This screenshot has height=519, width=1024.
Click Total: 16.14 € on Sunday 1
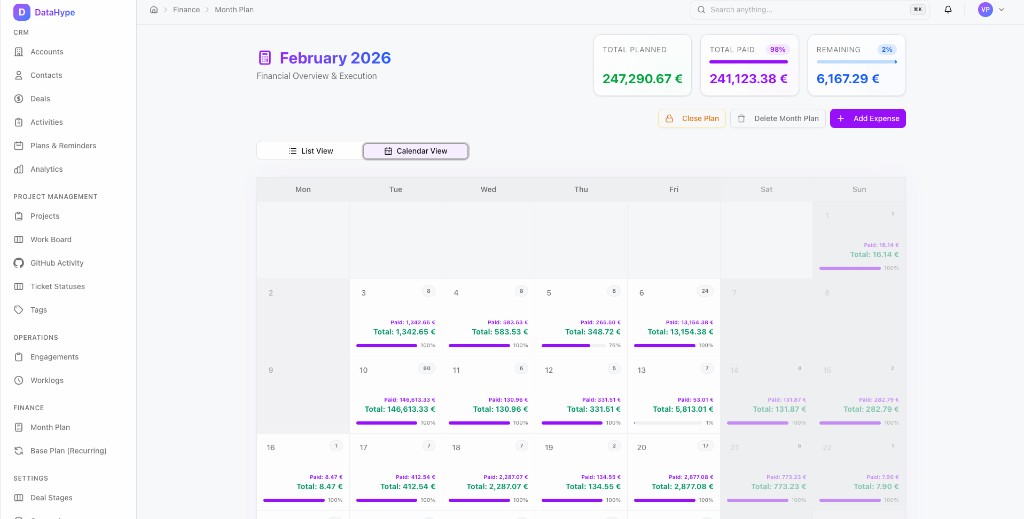874,255
